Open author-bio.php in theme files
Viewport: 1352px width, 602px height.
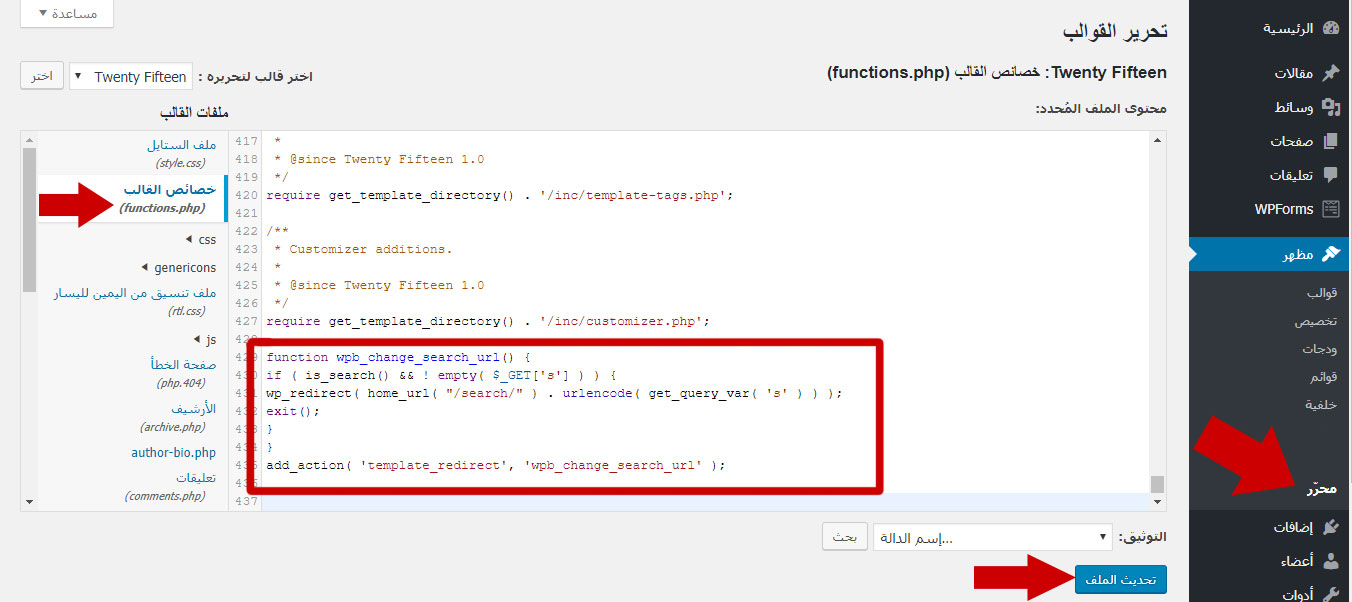tap(174, 453)
